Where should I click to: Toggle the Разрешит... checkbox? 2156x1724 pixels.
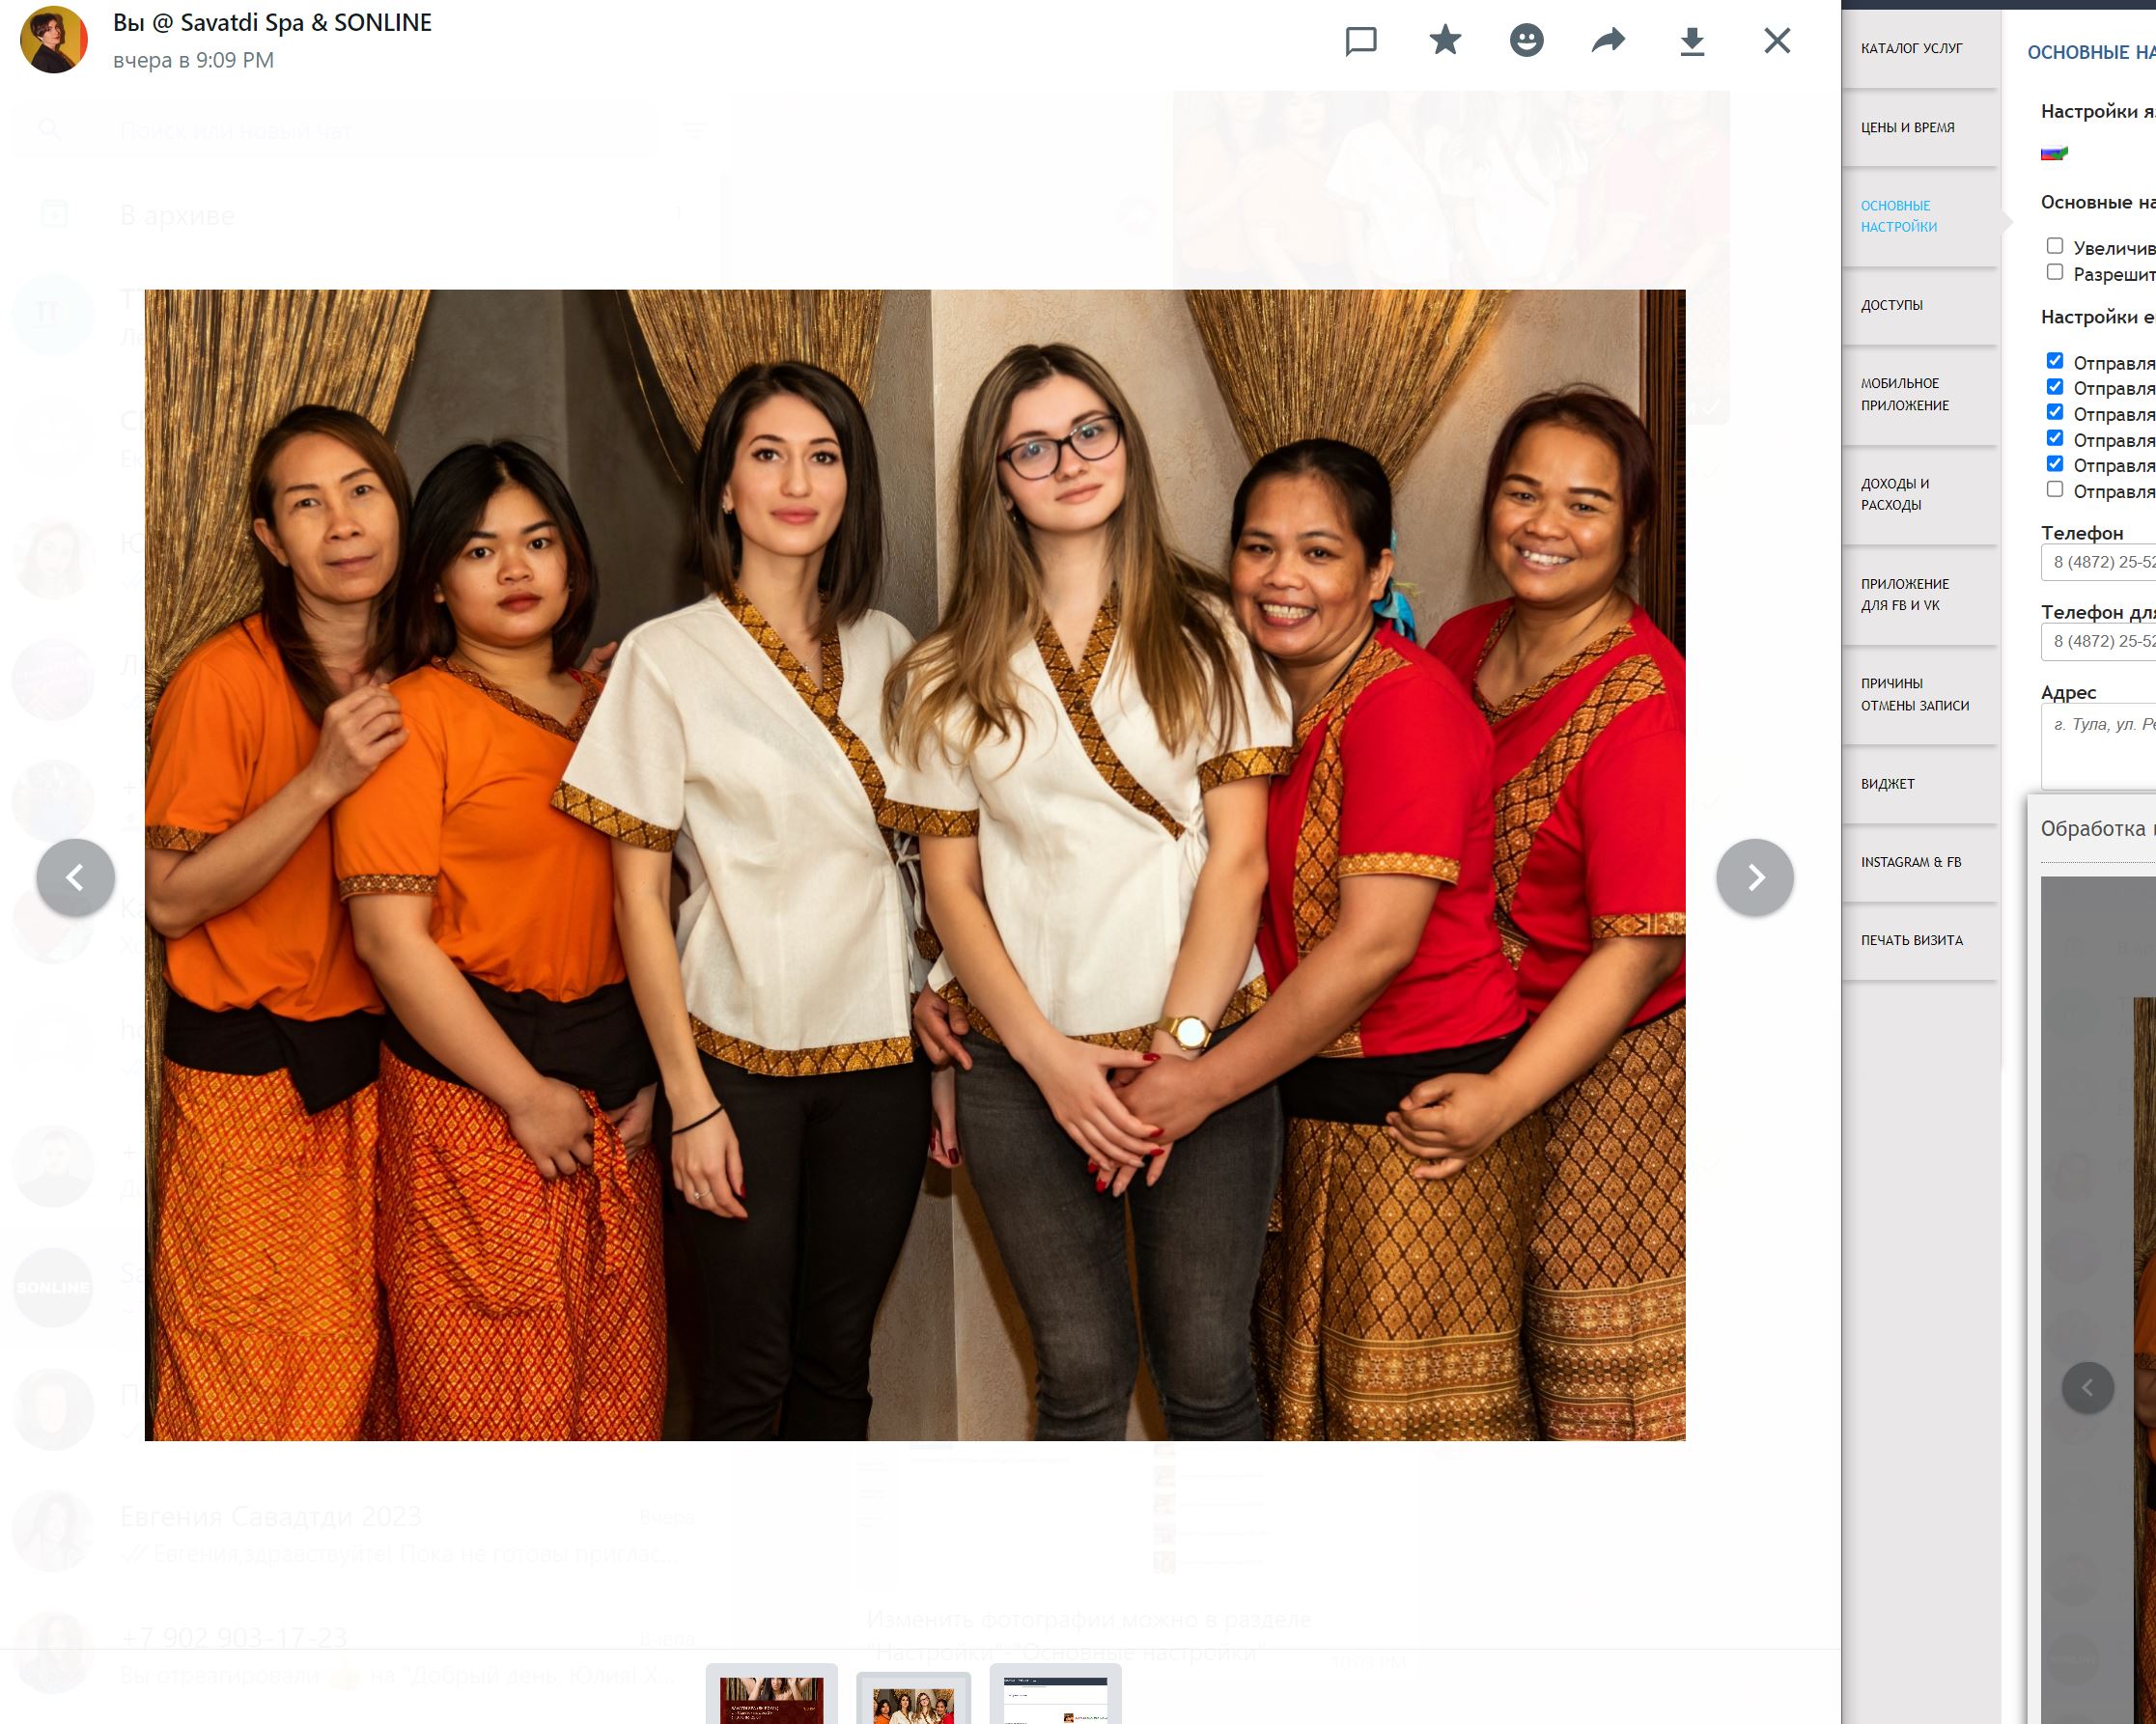click(2055, 272)
